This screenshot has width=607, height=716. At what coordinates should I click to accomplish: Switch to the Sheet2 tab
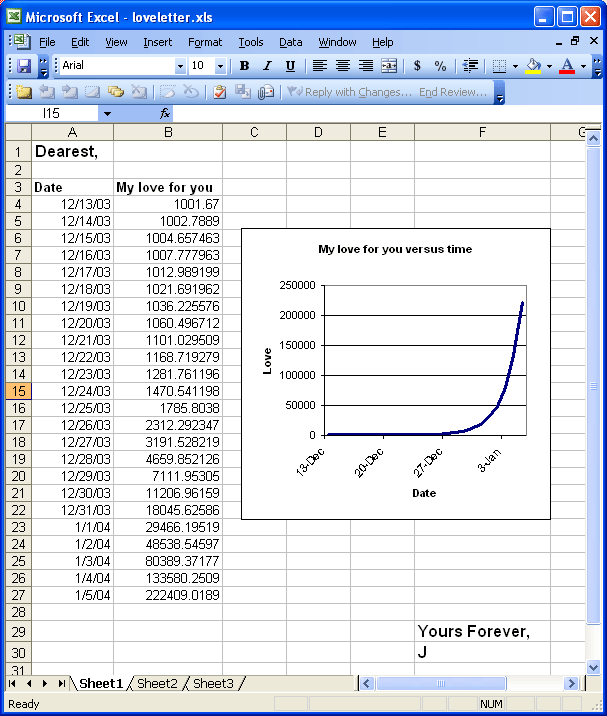156,684
